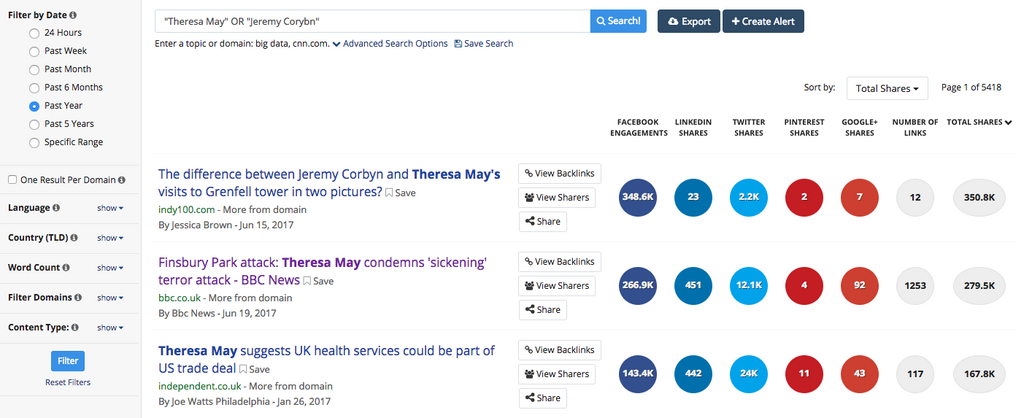Screen dimensions: 1024x418
Task: Select the 24 Hours date filter
Action: tap(35, 33)
